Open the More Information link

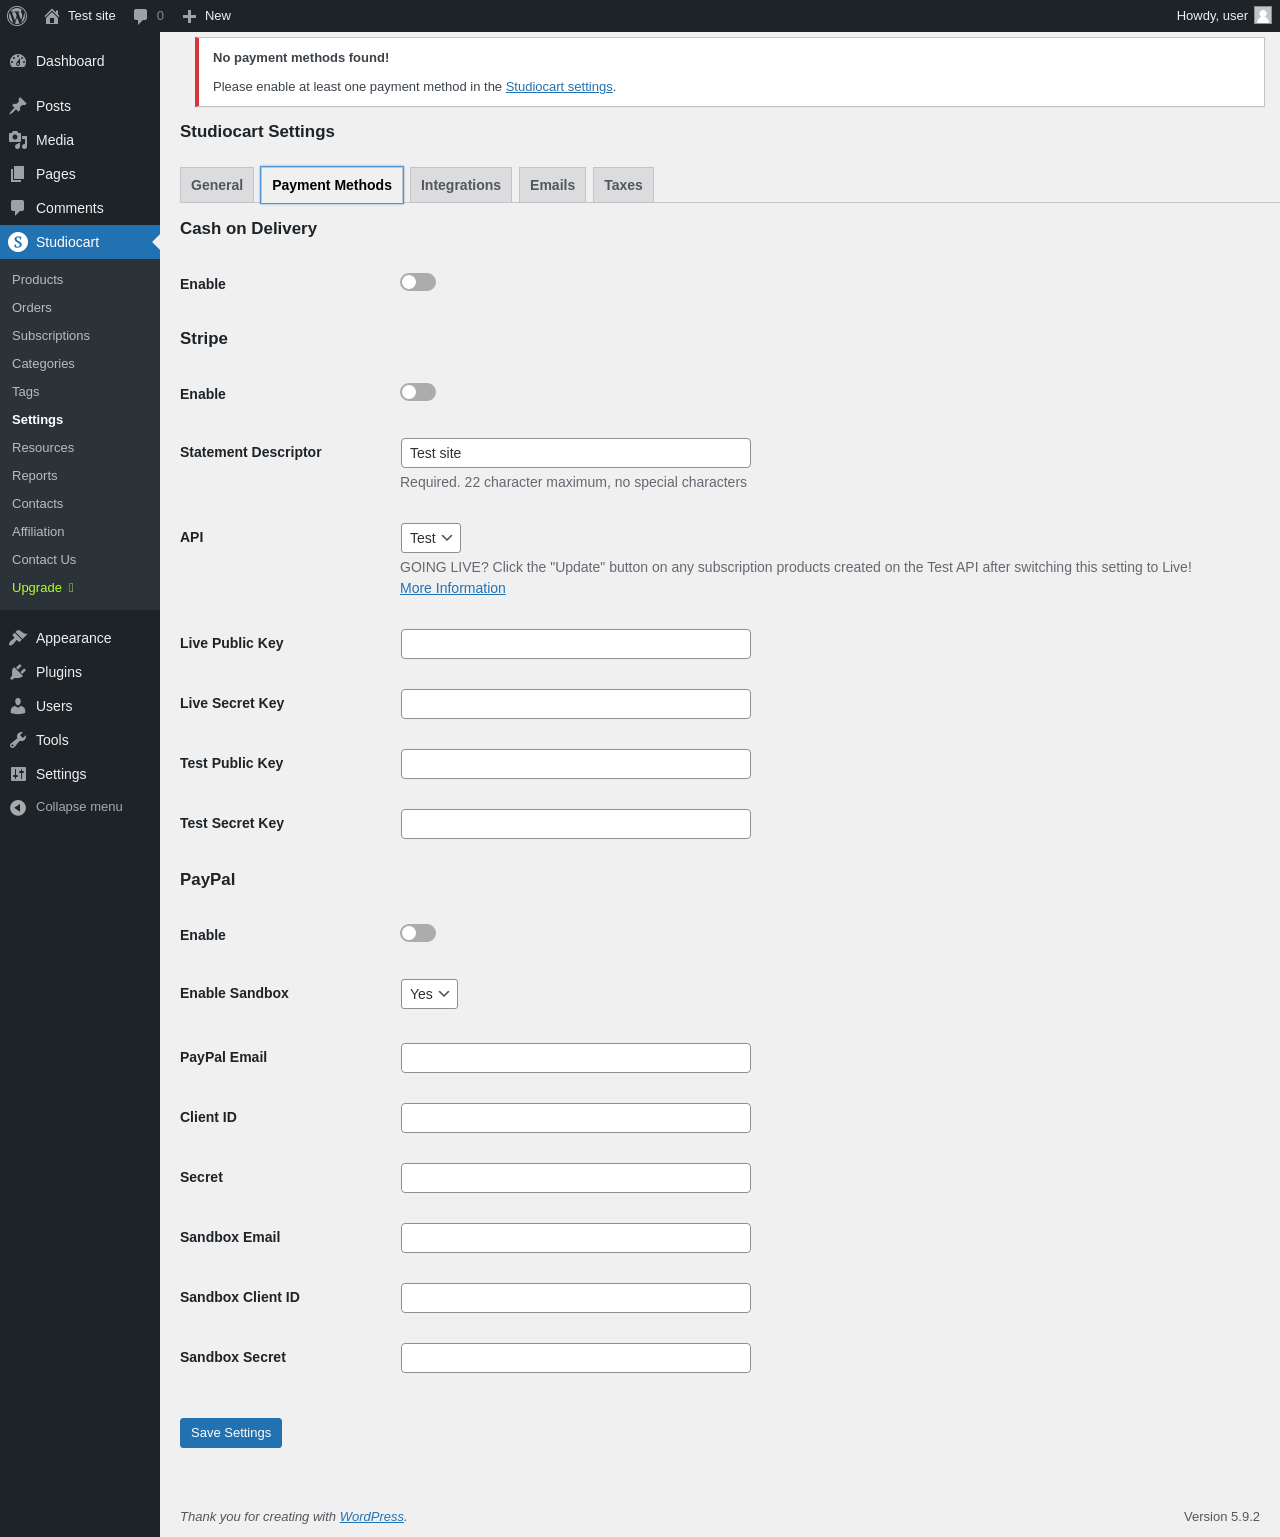pyautogui.click(x=453, y=588)
